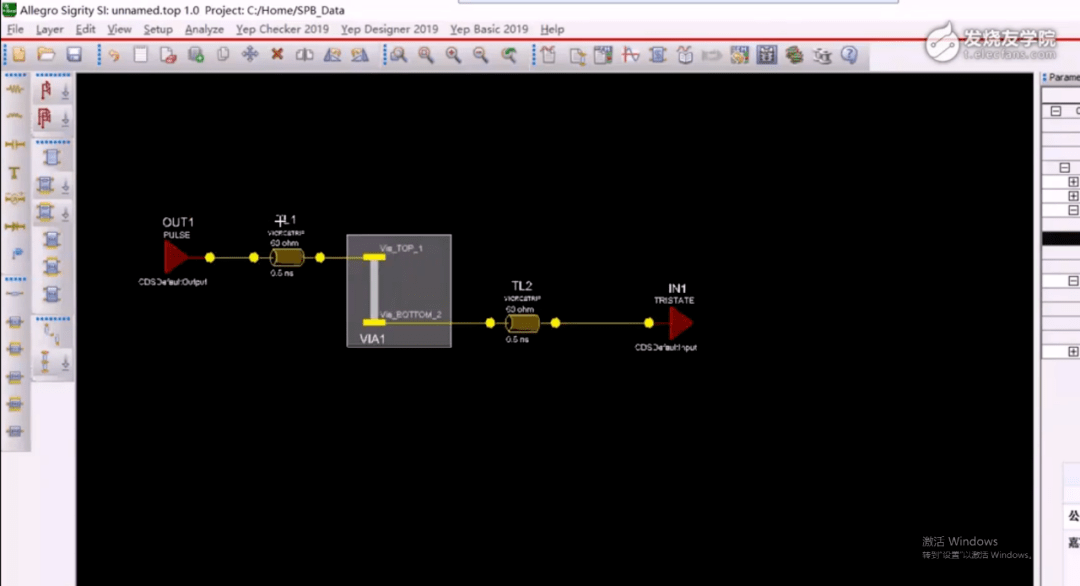Click the Via_TOP_1 yellow pad
Viewport: 1080px width, 586px height.
374,257
